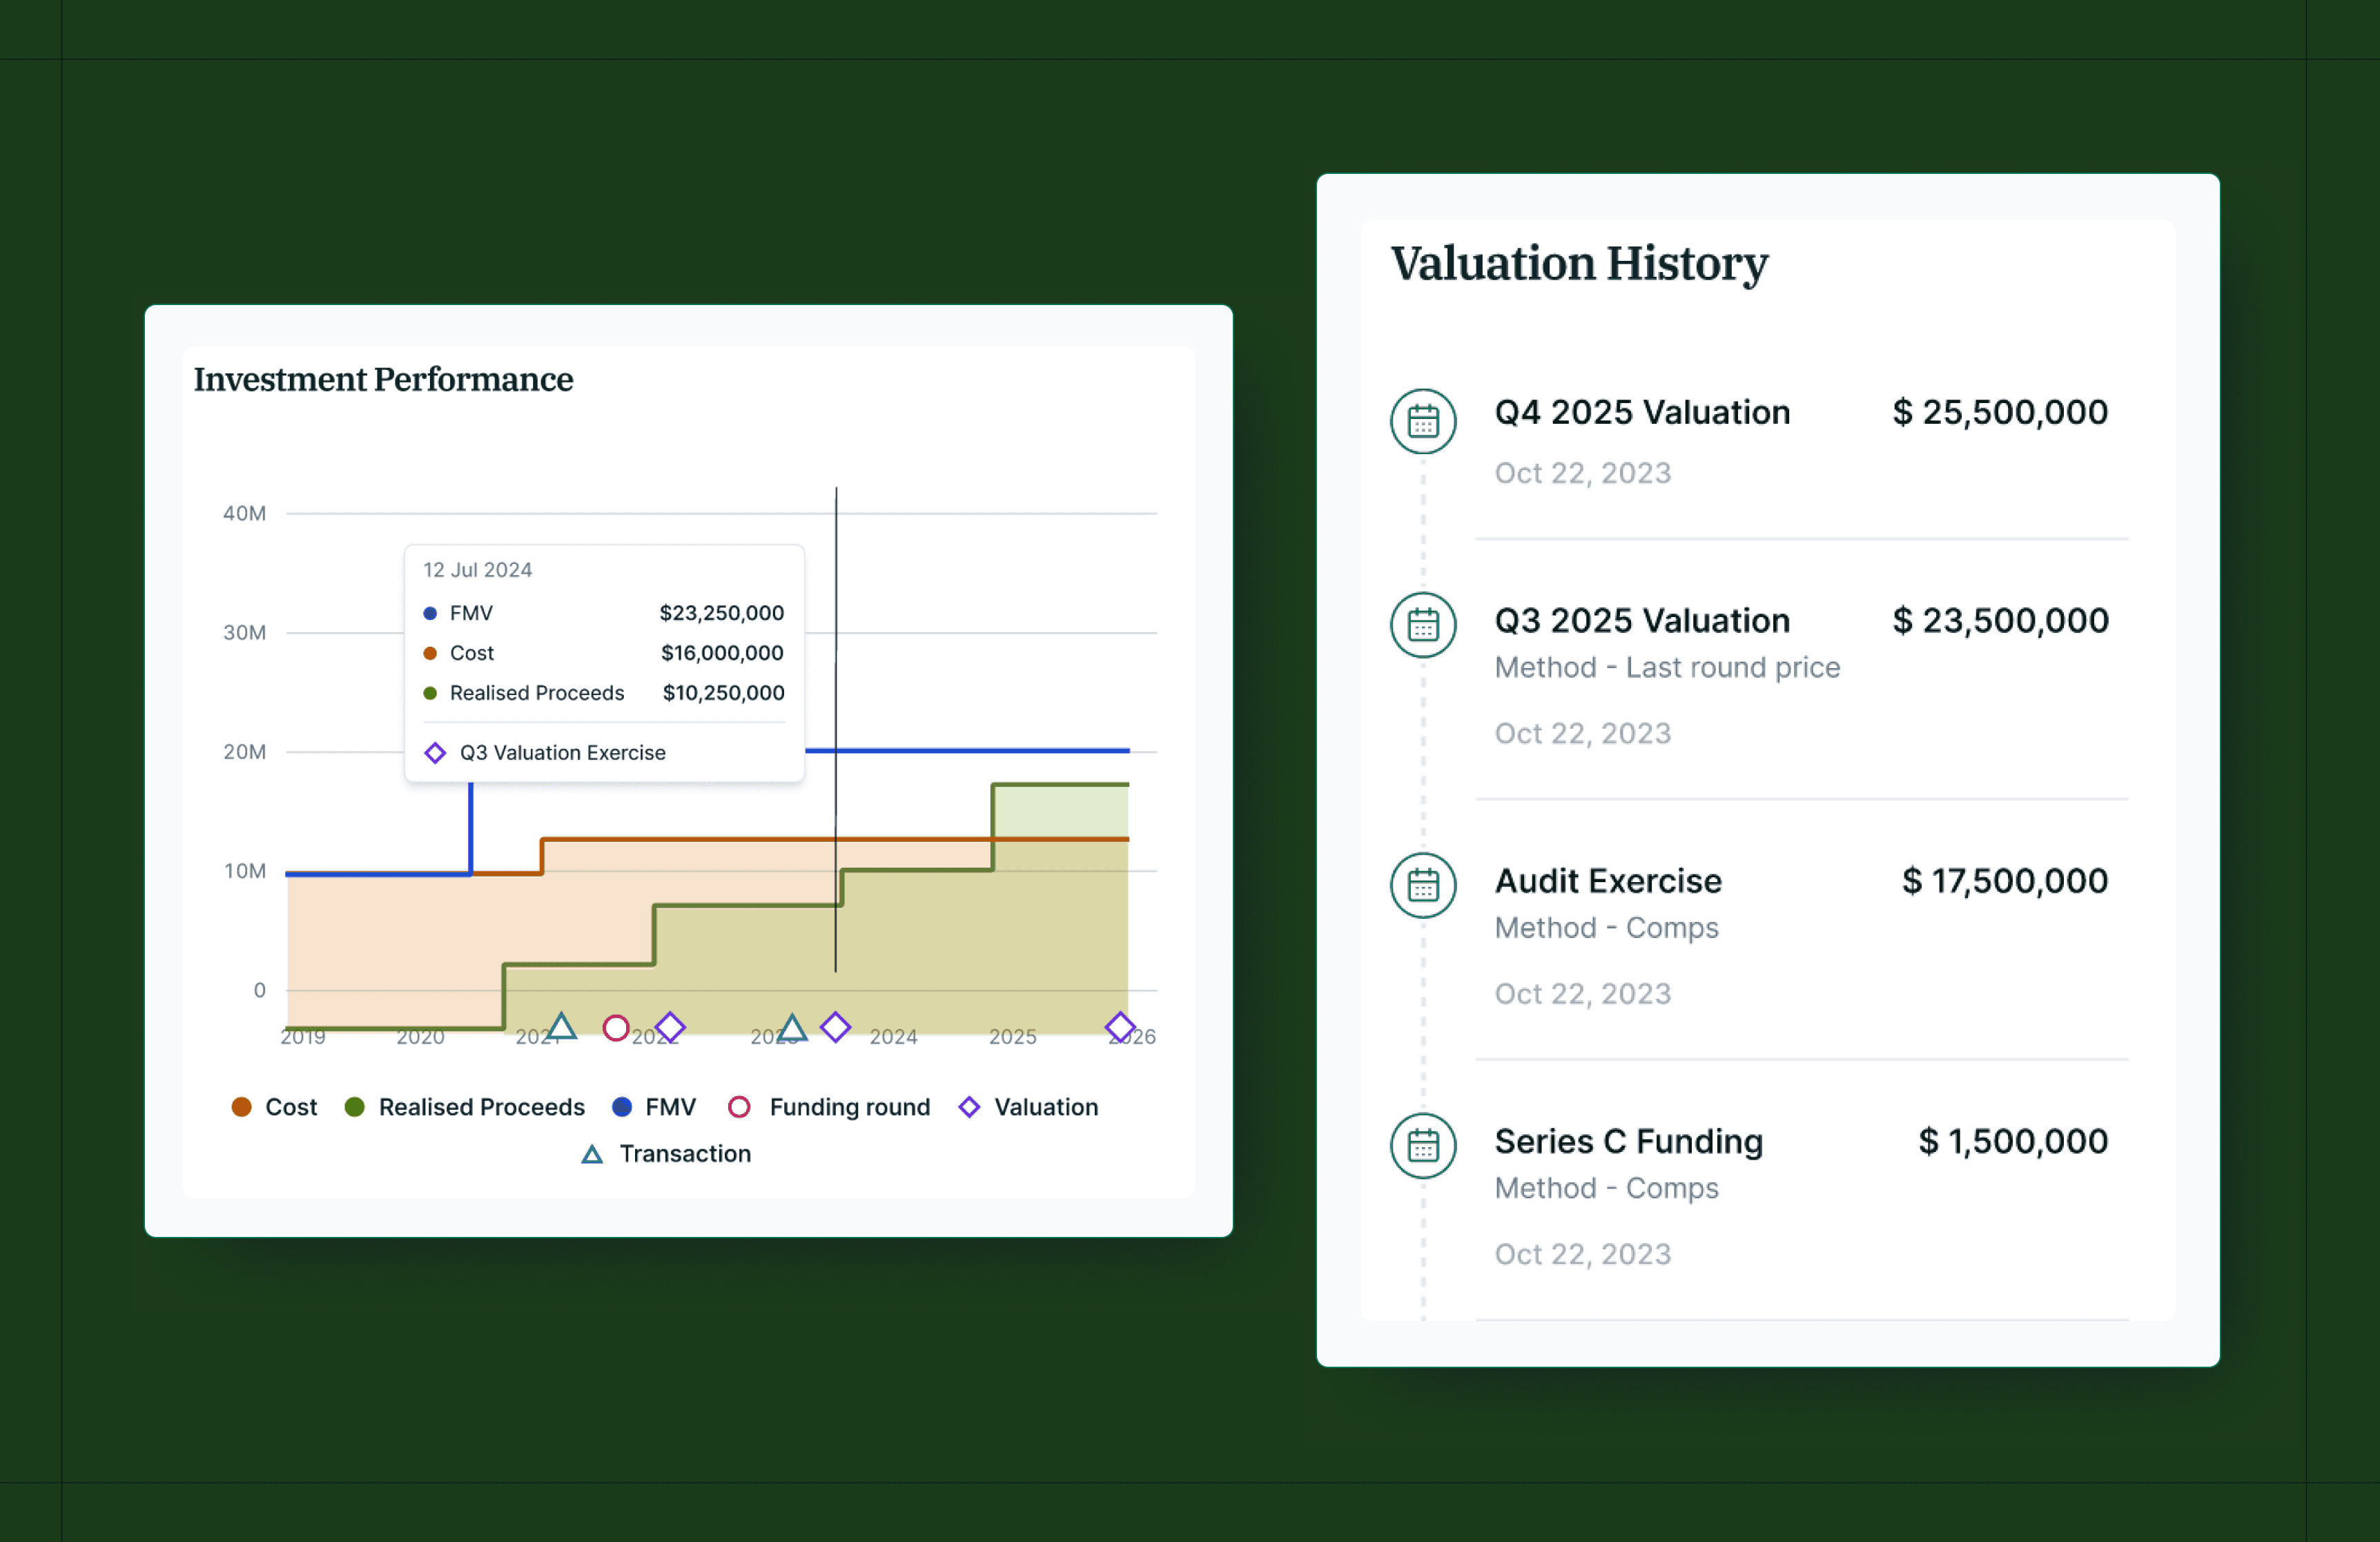Click the red funding round circle marker
2380x1542 pixels.
tap(616, 1027)
